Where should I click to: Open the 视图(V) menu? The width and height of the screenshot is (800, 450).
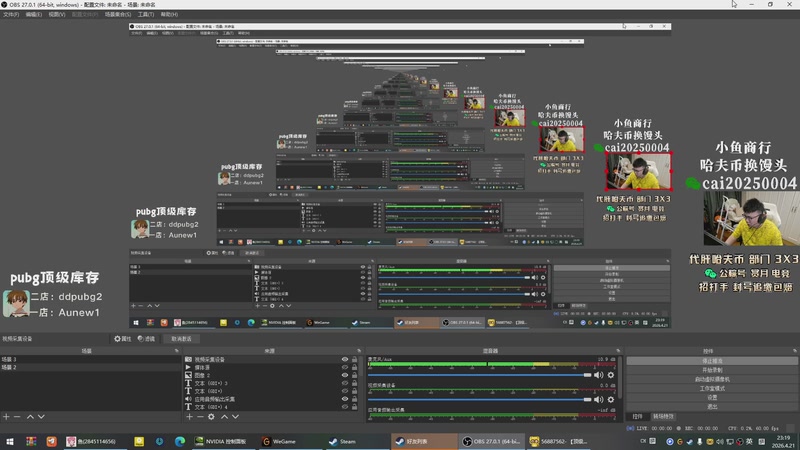point(57,14)
